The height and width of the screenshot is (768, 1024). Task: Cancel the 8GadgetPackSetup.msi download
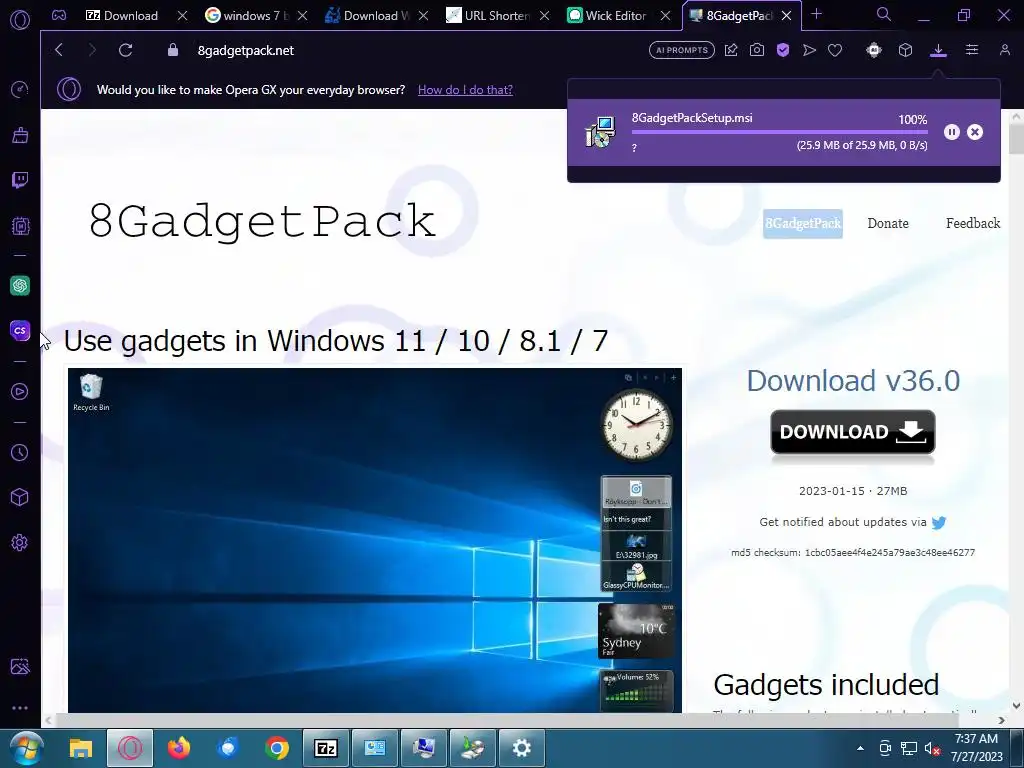click(x=975, y=132)
